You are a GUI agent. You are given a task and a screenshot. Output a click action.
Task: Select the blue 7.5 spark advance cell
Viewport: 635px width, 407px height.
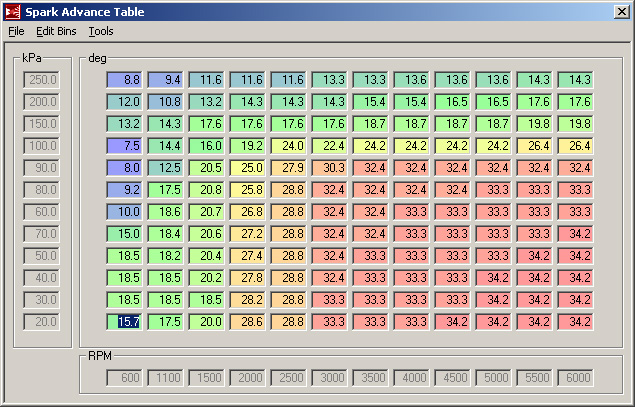click(x=127, y=146)
